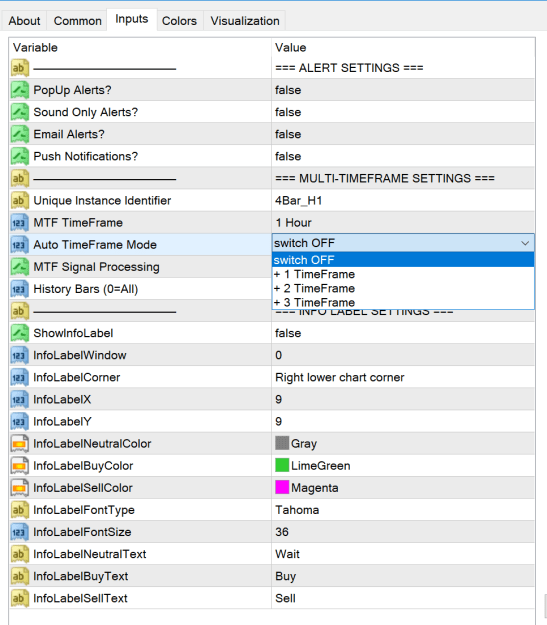Click the integer icon beside MTF TimeFrame
Screen dimensions: 547x625
(x=20, y=222)
